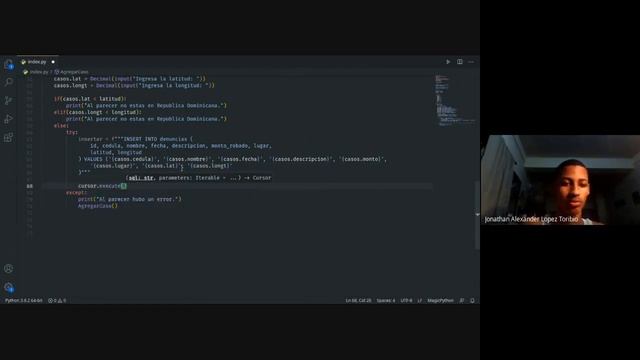Viewport: 640px width, 360px height.
Task: Change indentation via Spaces: 4
Action: click(386, 300)
